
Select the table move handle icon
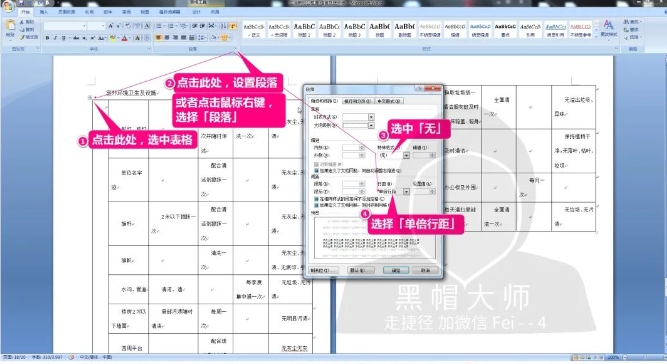click(x=90, y=97)
